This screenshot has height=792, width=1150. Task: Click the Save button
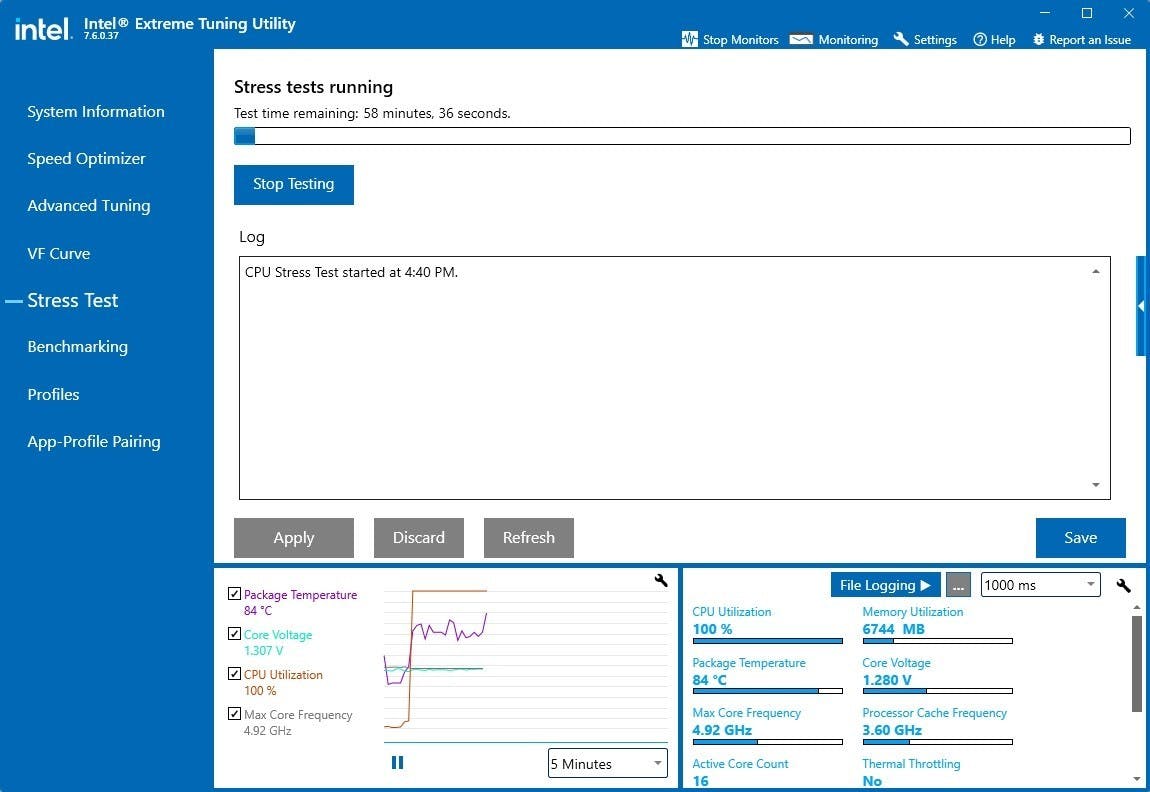(1080, 538)
